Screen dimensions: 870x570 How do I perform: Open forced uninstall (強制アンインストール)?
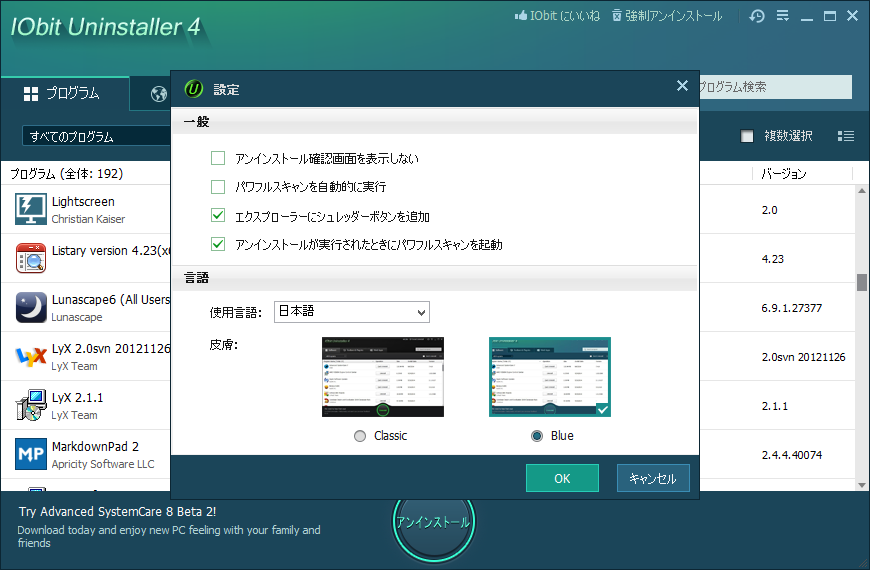click(667, 16)
